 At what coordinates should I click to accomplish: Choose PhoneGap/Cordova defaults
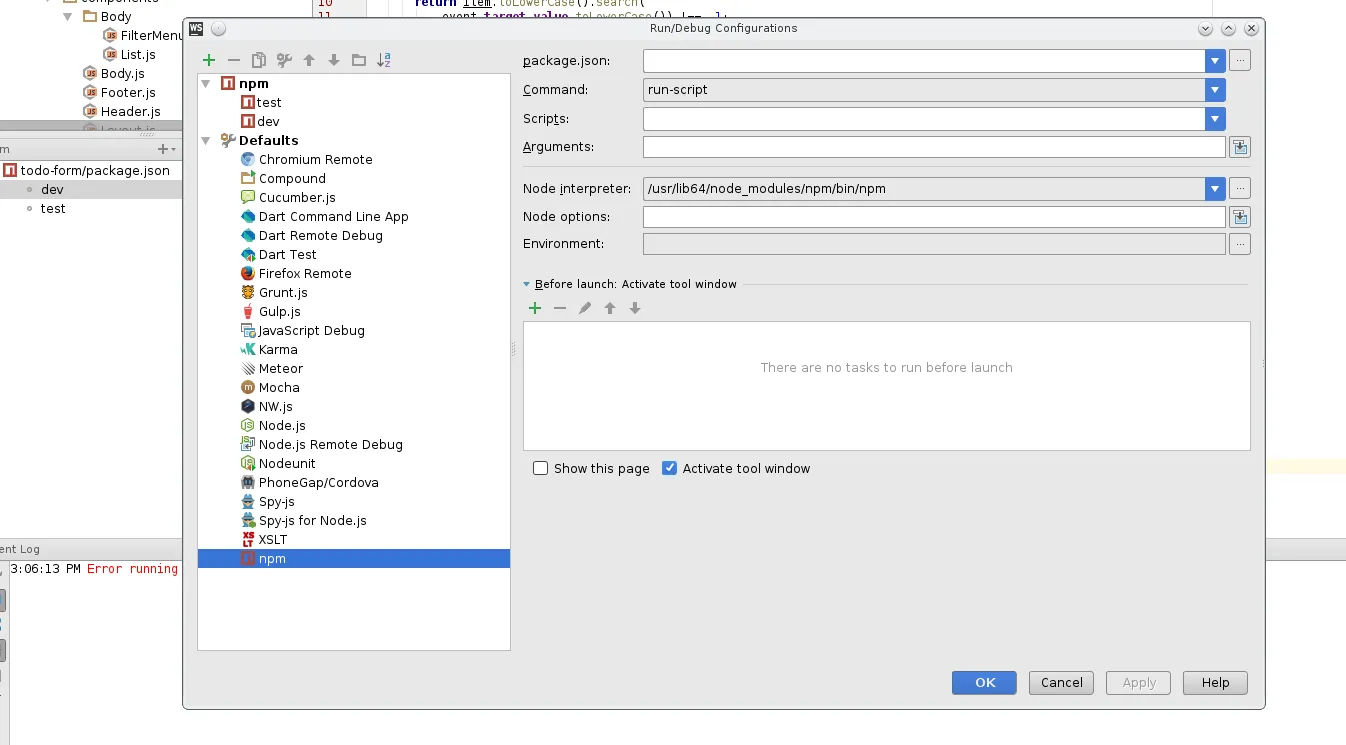tap(309, 483)
